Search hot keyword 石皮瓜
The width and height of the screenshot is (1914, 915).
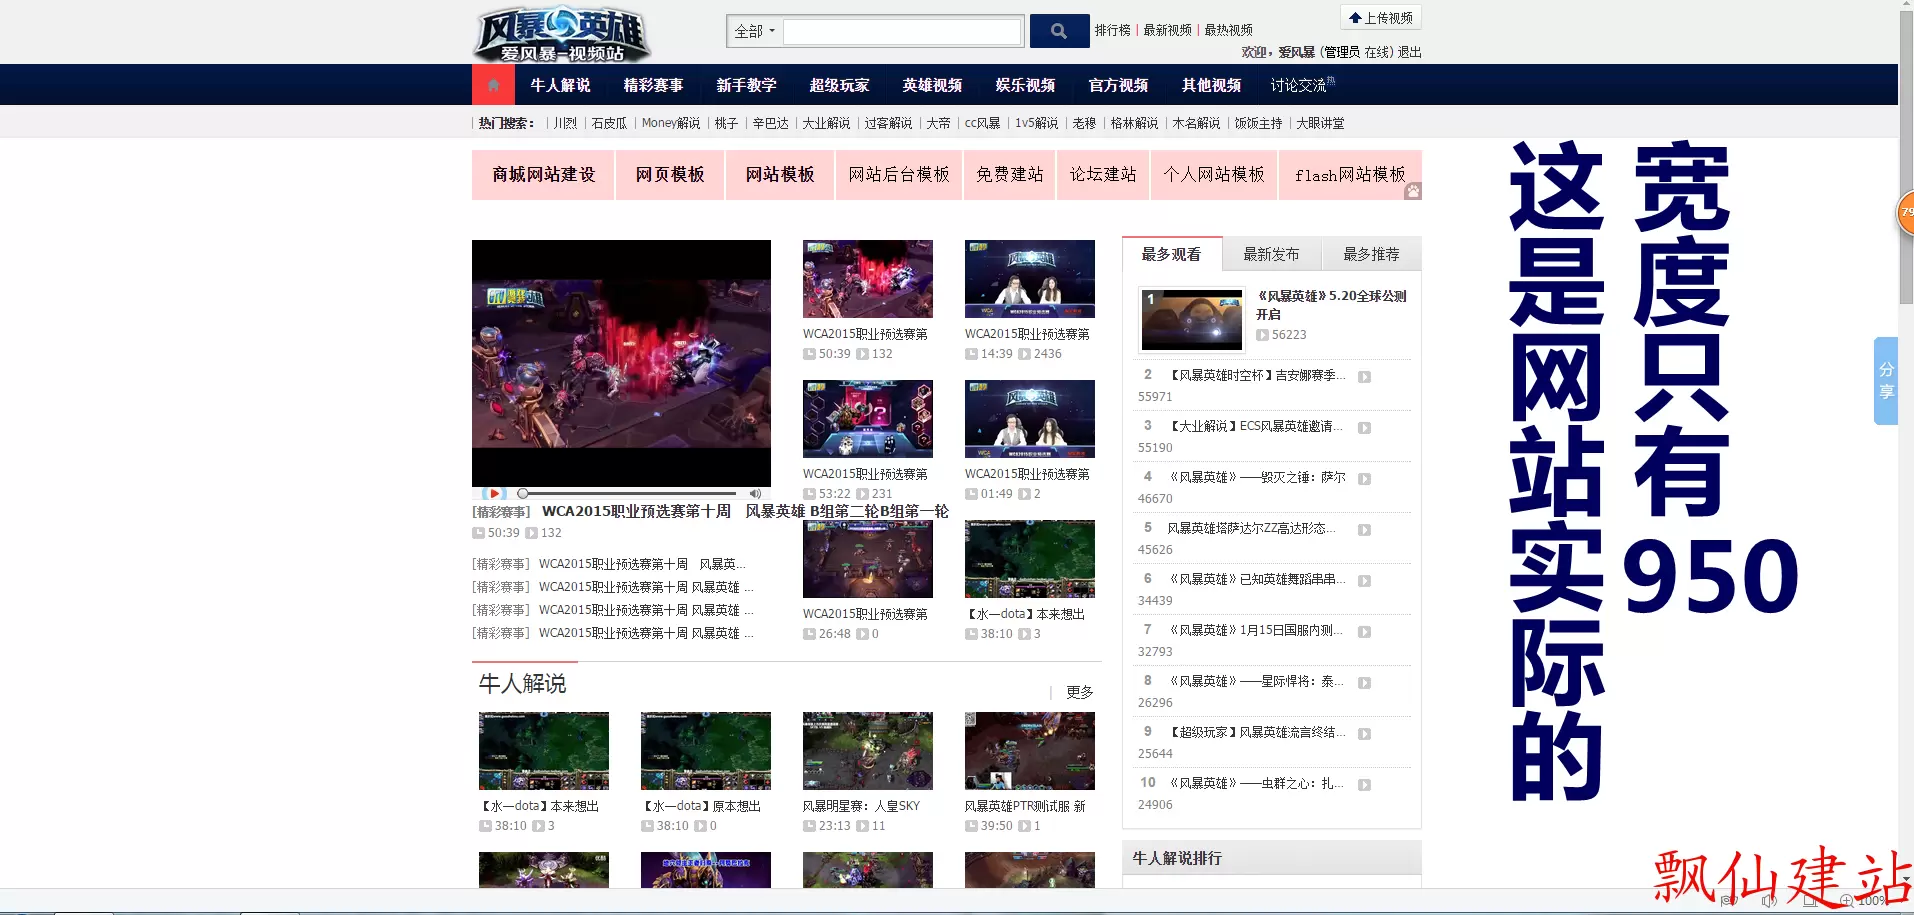pyautogui.click(x=609, y=123)
